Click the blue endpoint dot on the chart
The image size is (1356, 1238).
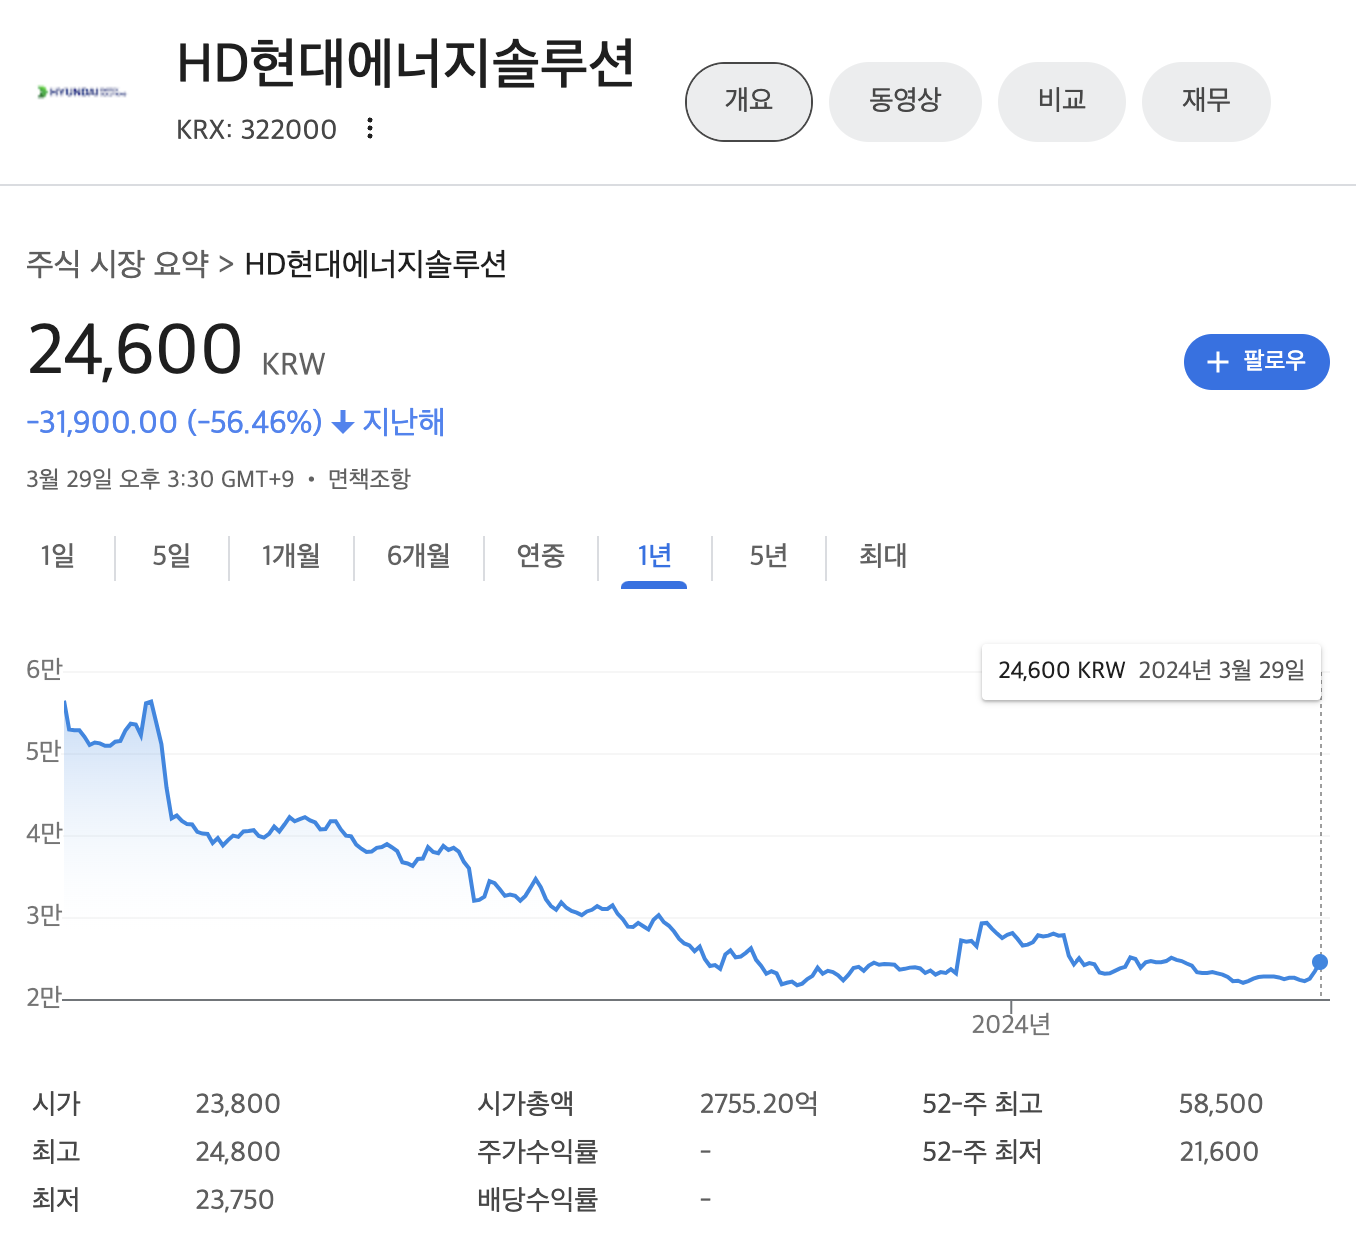pos(1320,962)
